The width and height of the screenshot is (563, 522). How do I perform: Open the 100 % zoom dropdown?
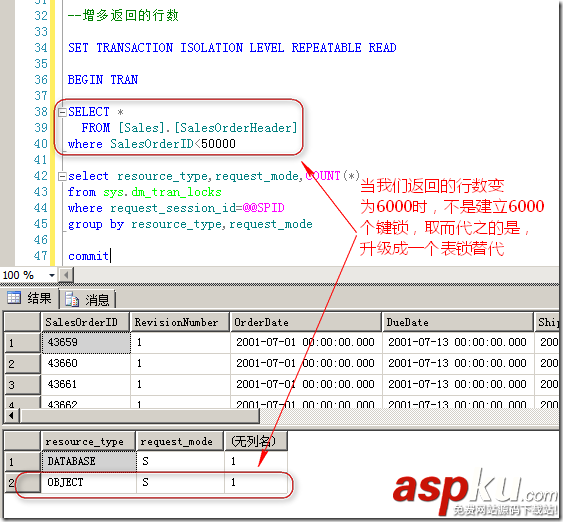tap(52, 275)
